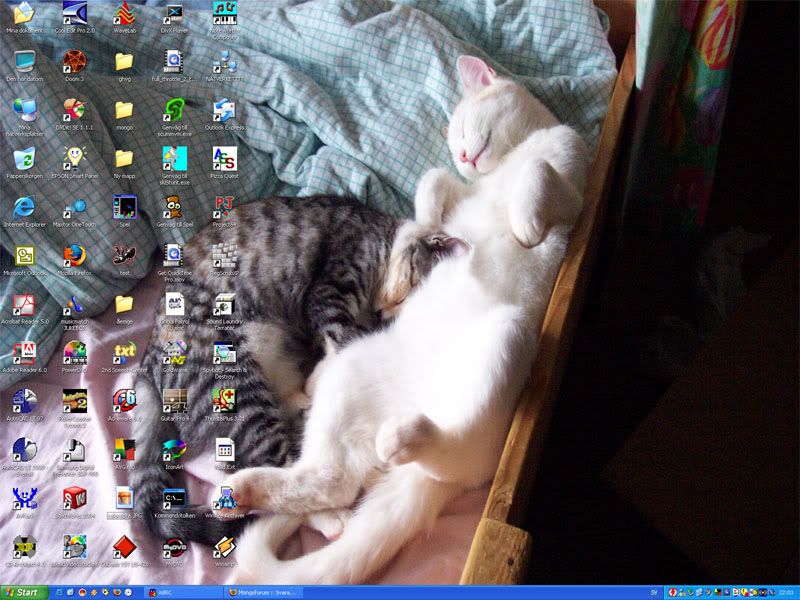
Task: Select the Ny mapp folder
Action: (x=124, y=159)
